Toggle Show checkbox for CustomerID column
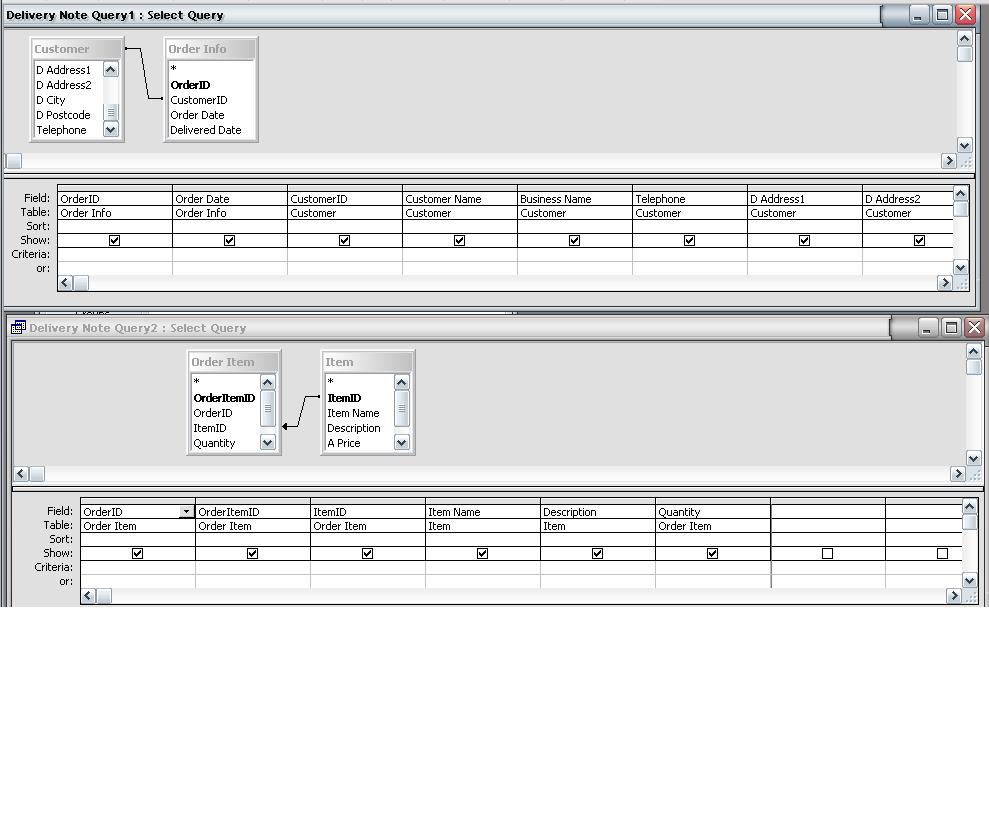 point(344,240)
